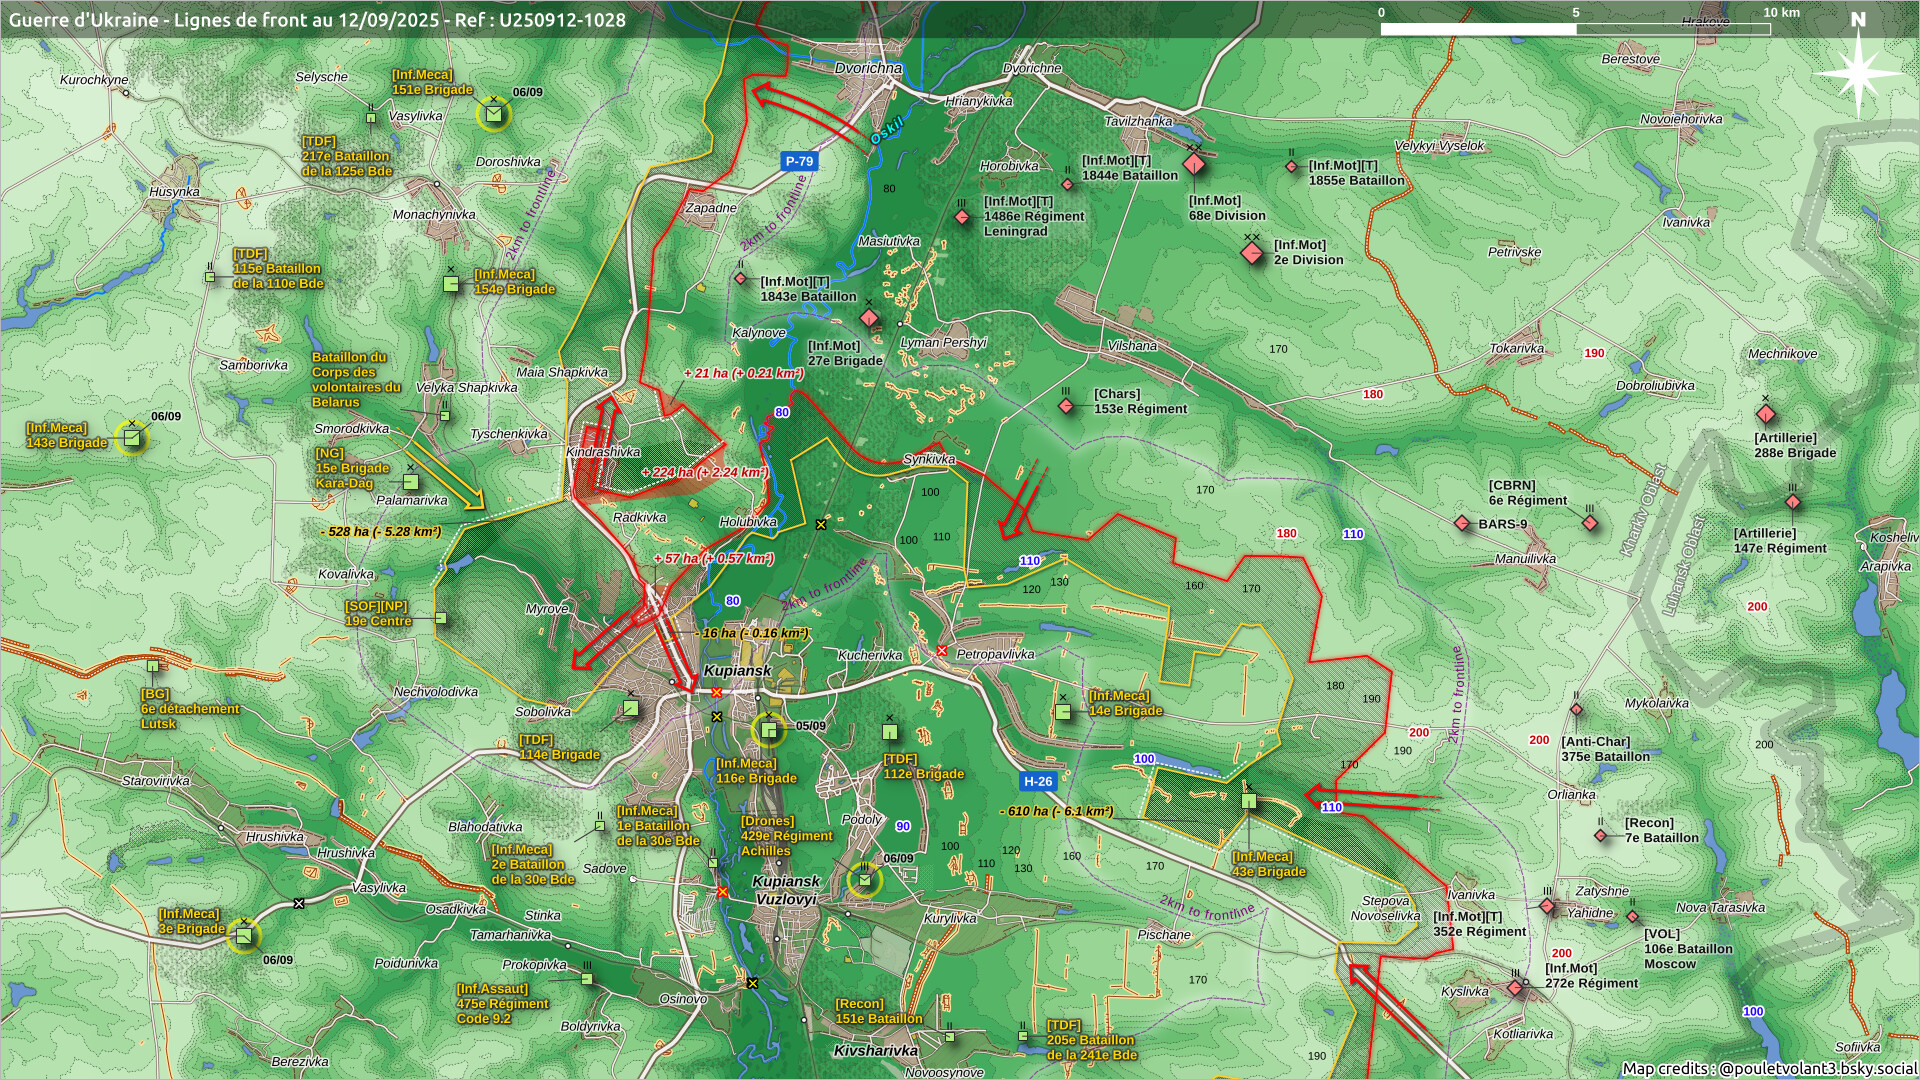This screenshot has height=1080, width=1920.
Task: Click the circled 3e Brigade unit marker
Action: point(243,936)
